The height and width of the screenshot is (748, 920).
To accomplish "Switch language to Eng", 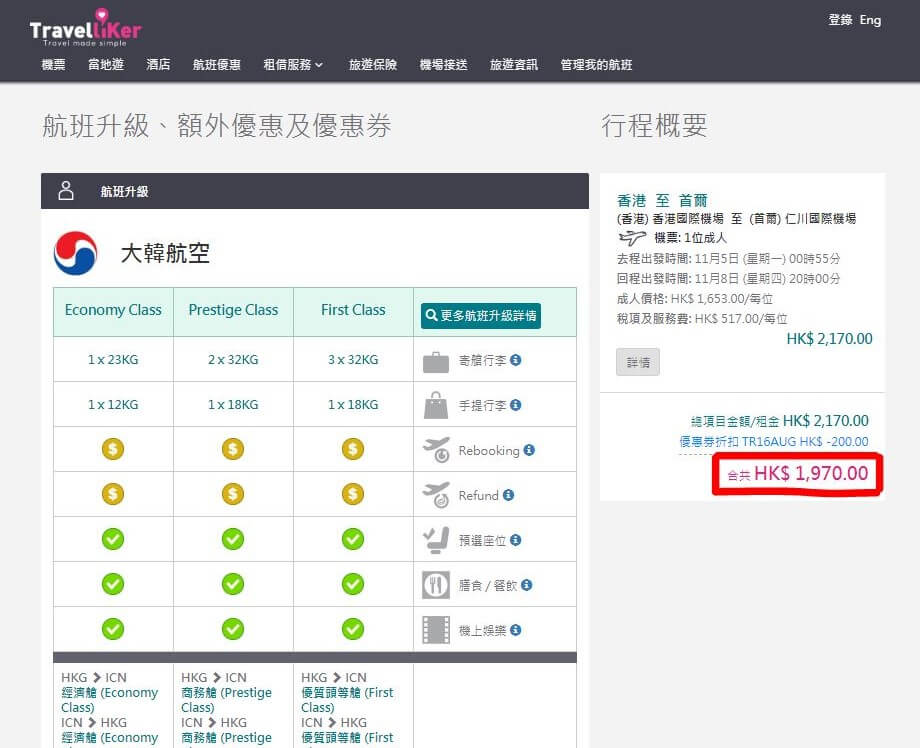I will click(x=870, y=20).
